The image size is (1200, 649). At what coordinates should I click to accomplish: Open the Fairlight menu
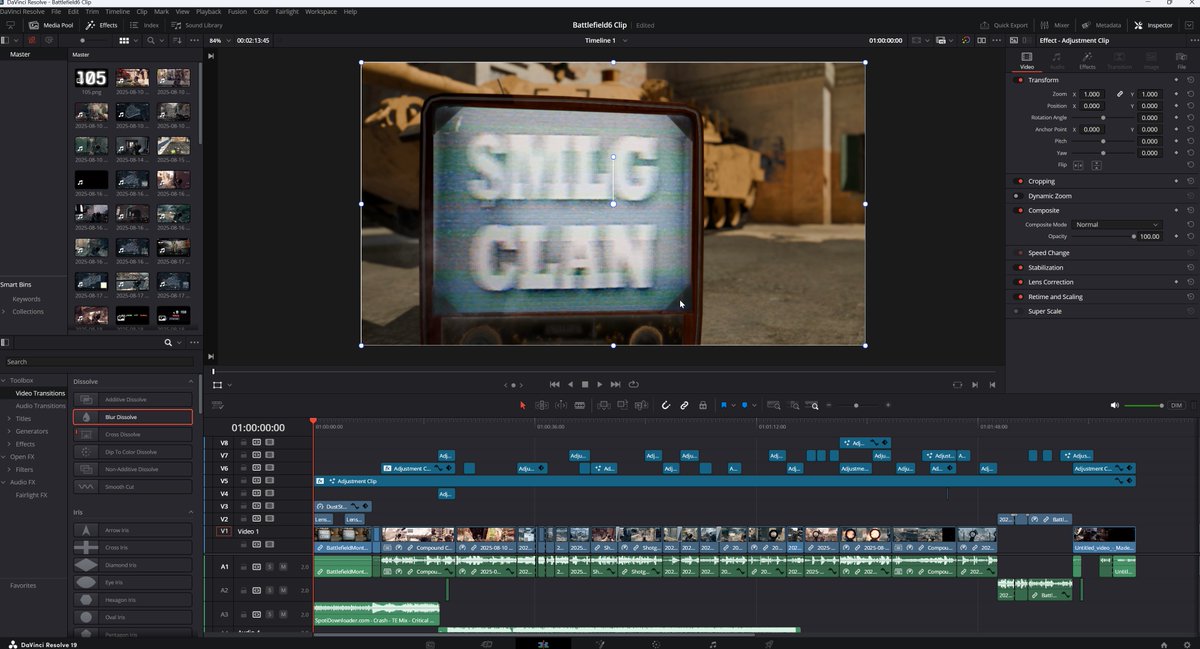coord(289,11)
